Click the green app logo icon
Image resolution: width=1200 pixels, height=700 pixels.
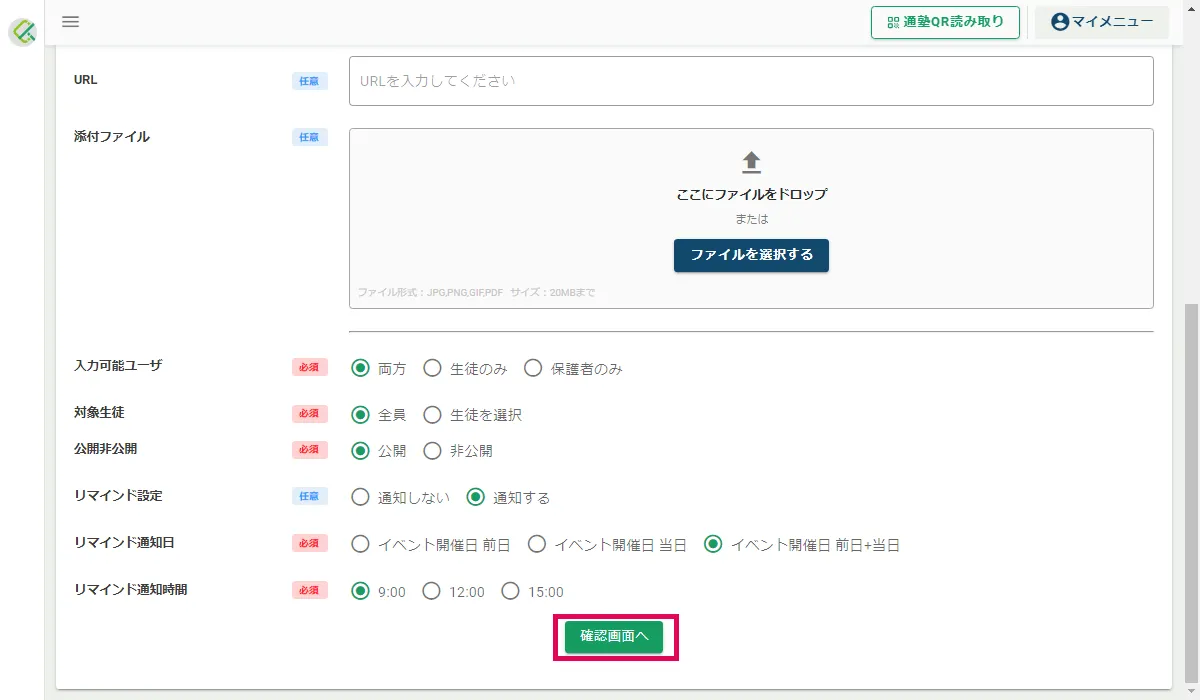pyautogui.click(x=23, y=32)
